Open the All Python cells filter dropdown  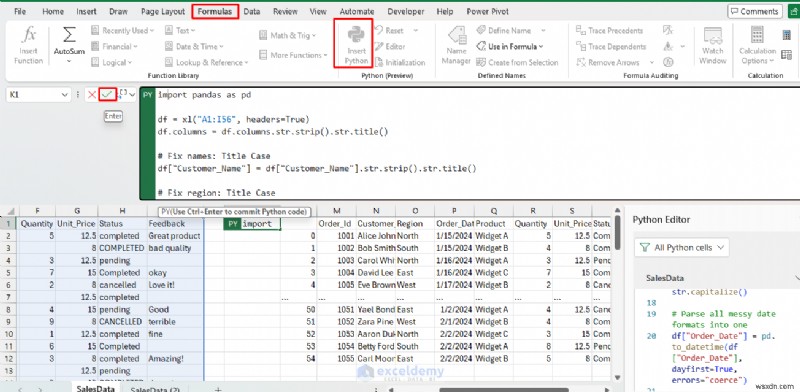point(682,248)
